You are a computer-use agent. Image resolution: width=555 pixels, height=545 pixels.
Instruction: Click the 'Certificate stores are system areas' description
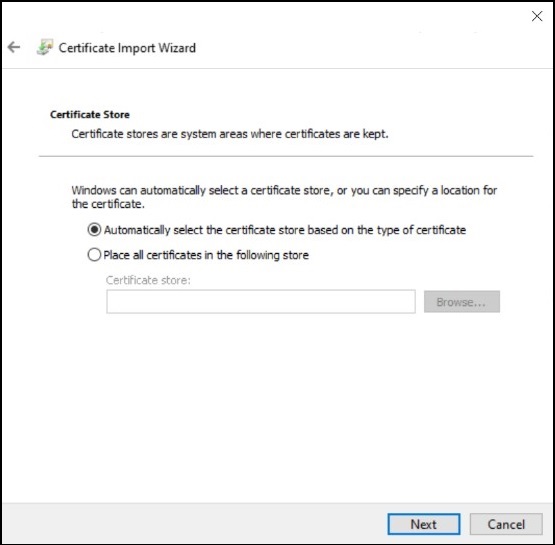tap(230, 134)
